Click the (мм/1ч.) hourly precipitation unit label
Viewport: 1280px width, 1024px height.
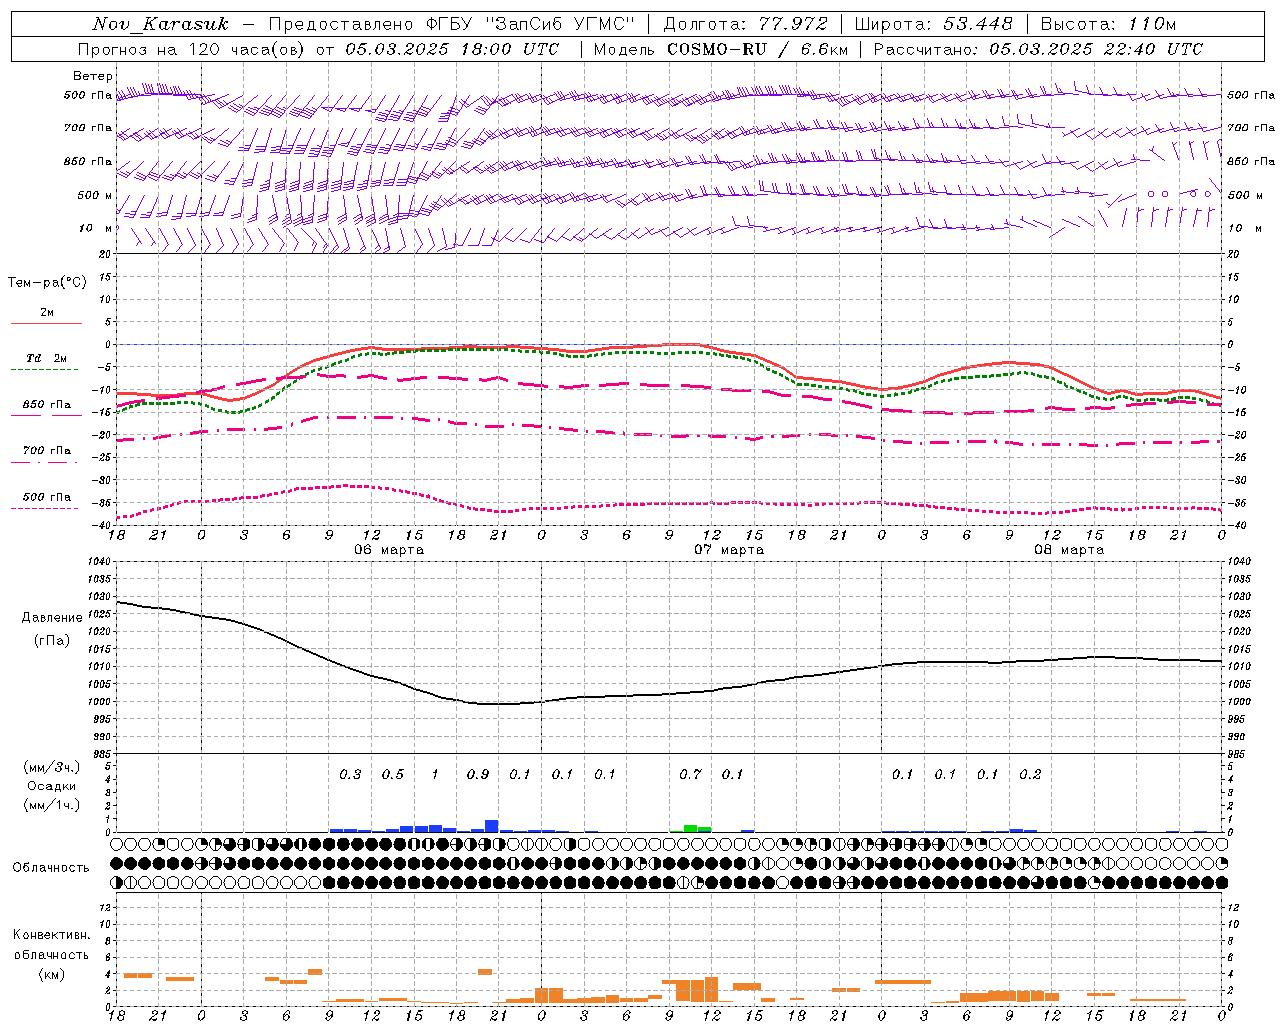52,805
